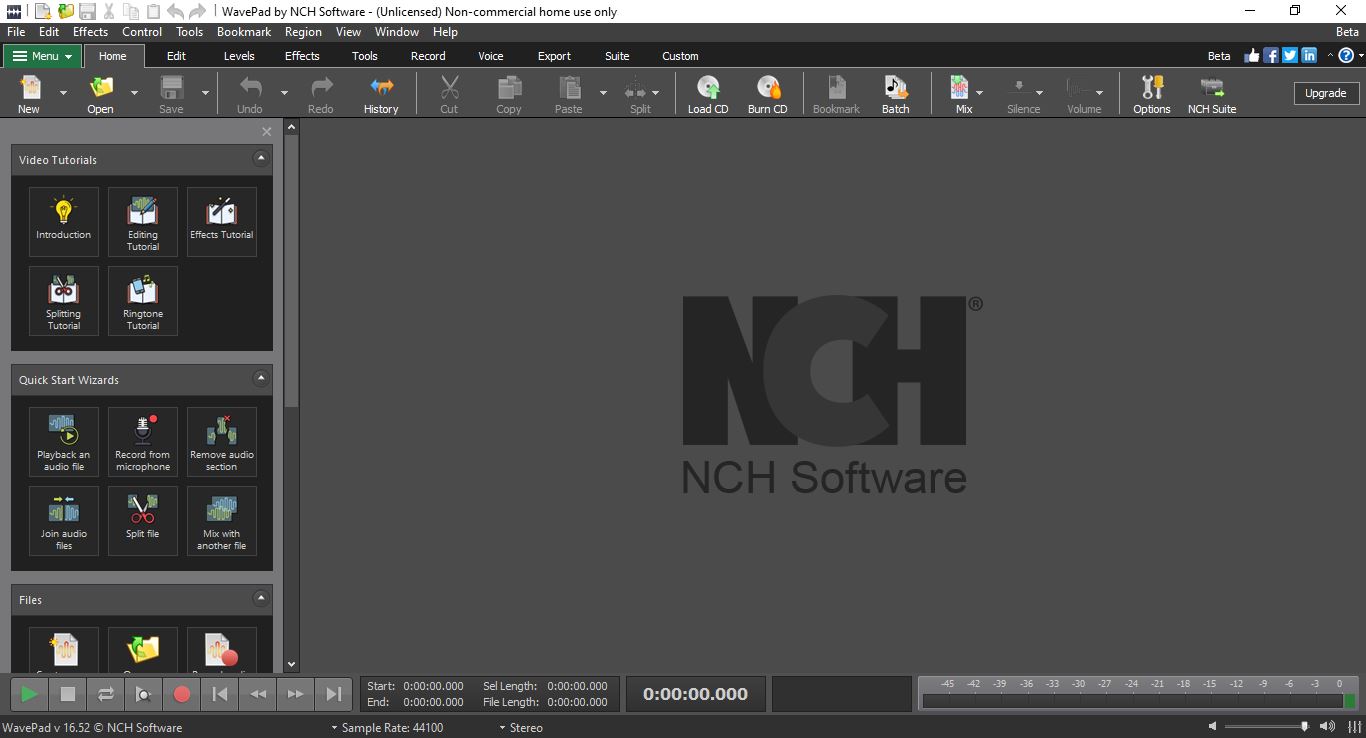Switch to the Export ribbon tab
This screenshot has width=1366, height=738.
click(554, 56)
